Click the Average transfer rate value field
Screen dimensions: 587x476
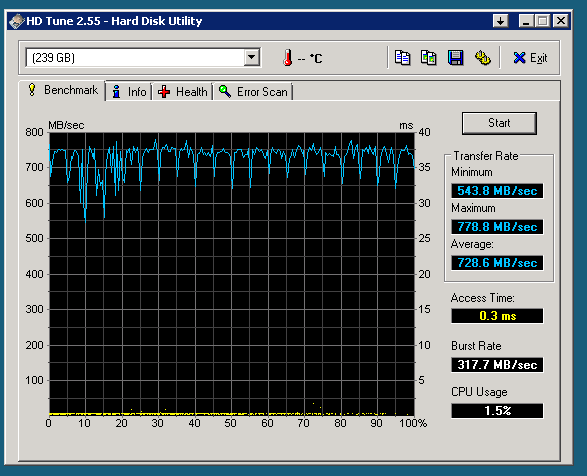coord(497,263)
